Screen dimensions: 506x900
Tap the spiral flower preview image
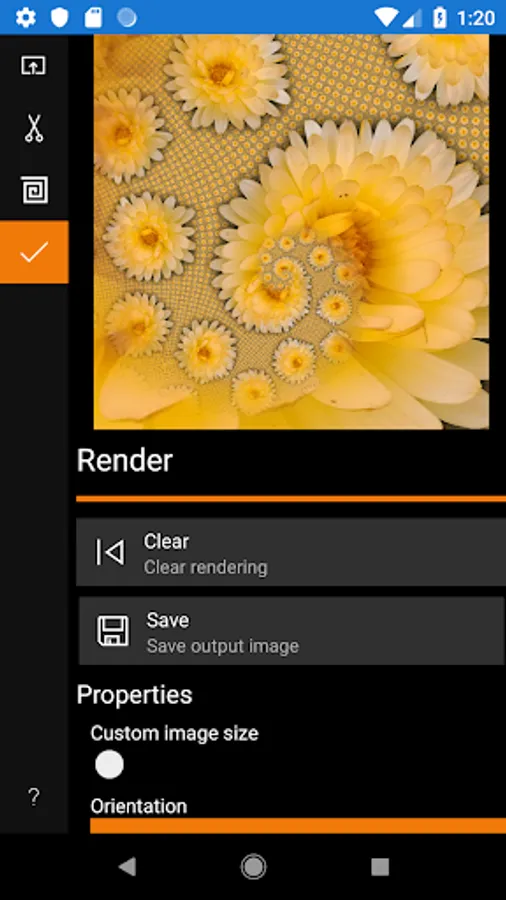click(x=291, y=232)
